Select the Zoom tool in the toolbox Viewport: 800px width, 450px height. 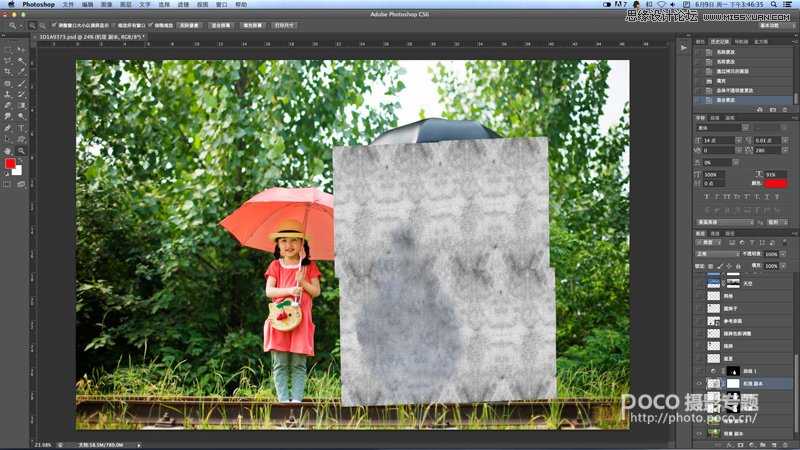click(21, 151)
